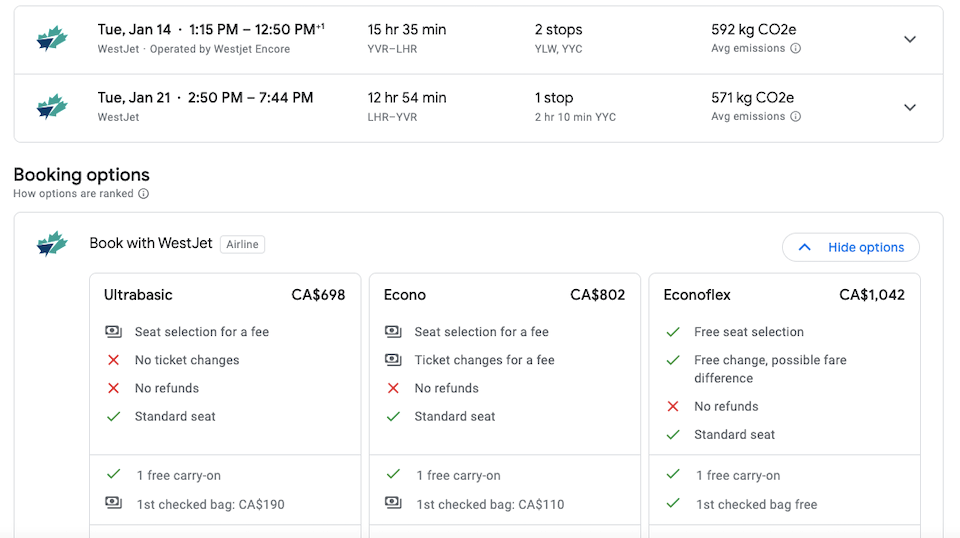960x538 pixels.
Task: Select the Econoflex fare card title
Action: click(697, 295)
